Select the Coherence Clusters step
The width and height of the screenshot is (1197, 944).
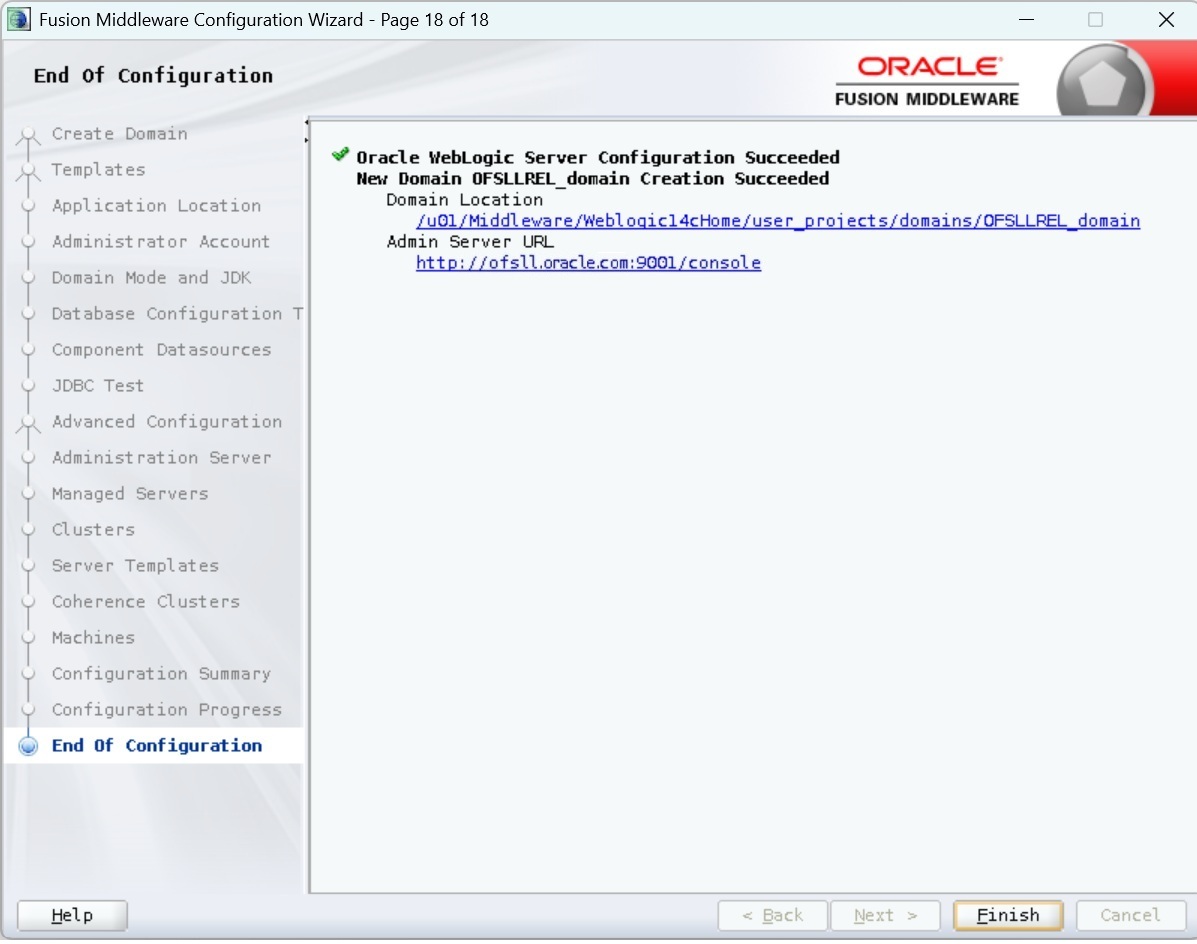(146, 601)
